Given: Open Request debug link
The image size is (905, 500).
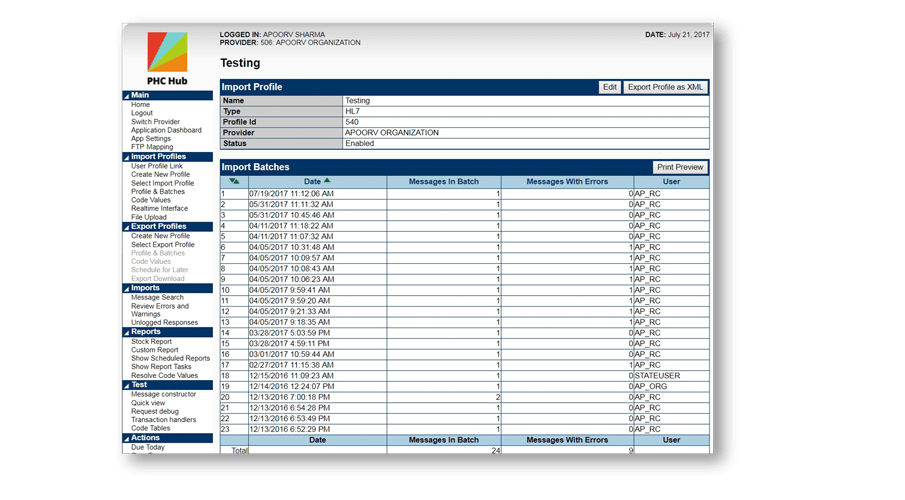Looking at the screenshot, I should click(155, 412).
